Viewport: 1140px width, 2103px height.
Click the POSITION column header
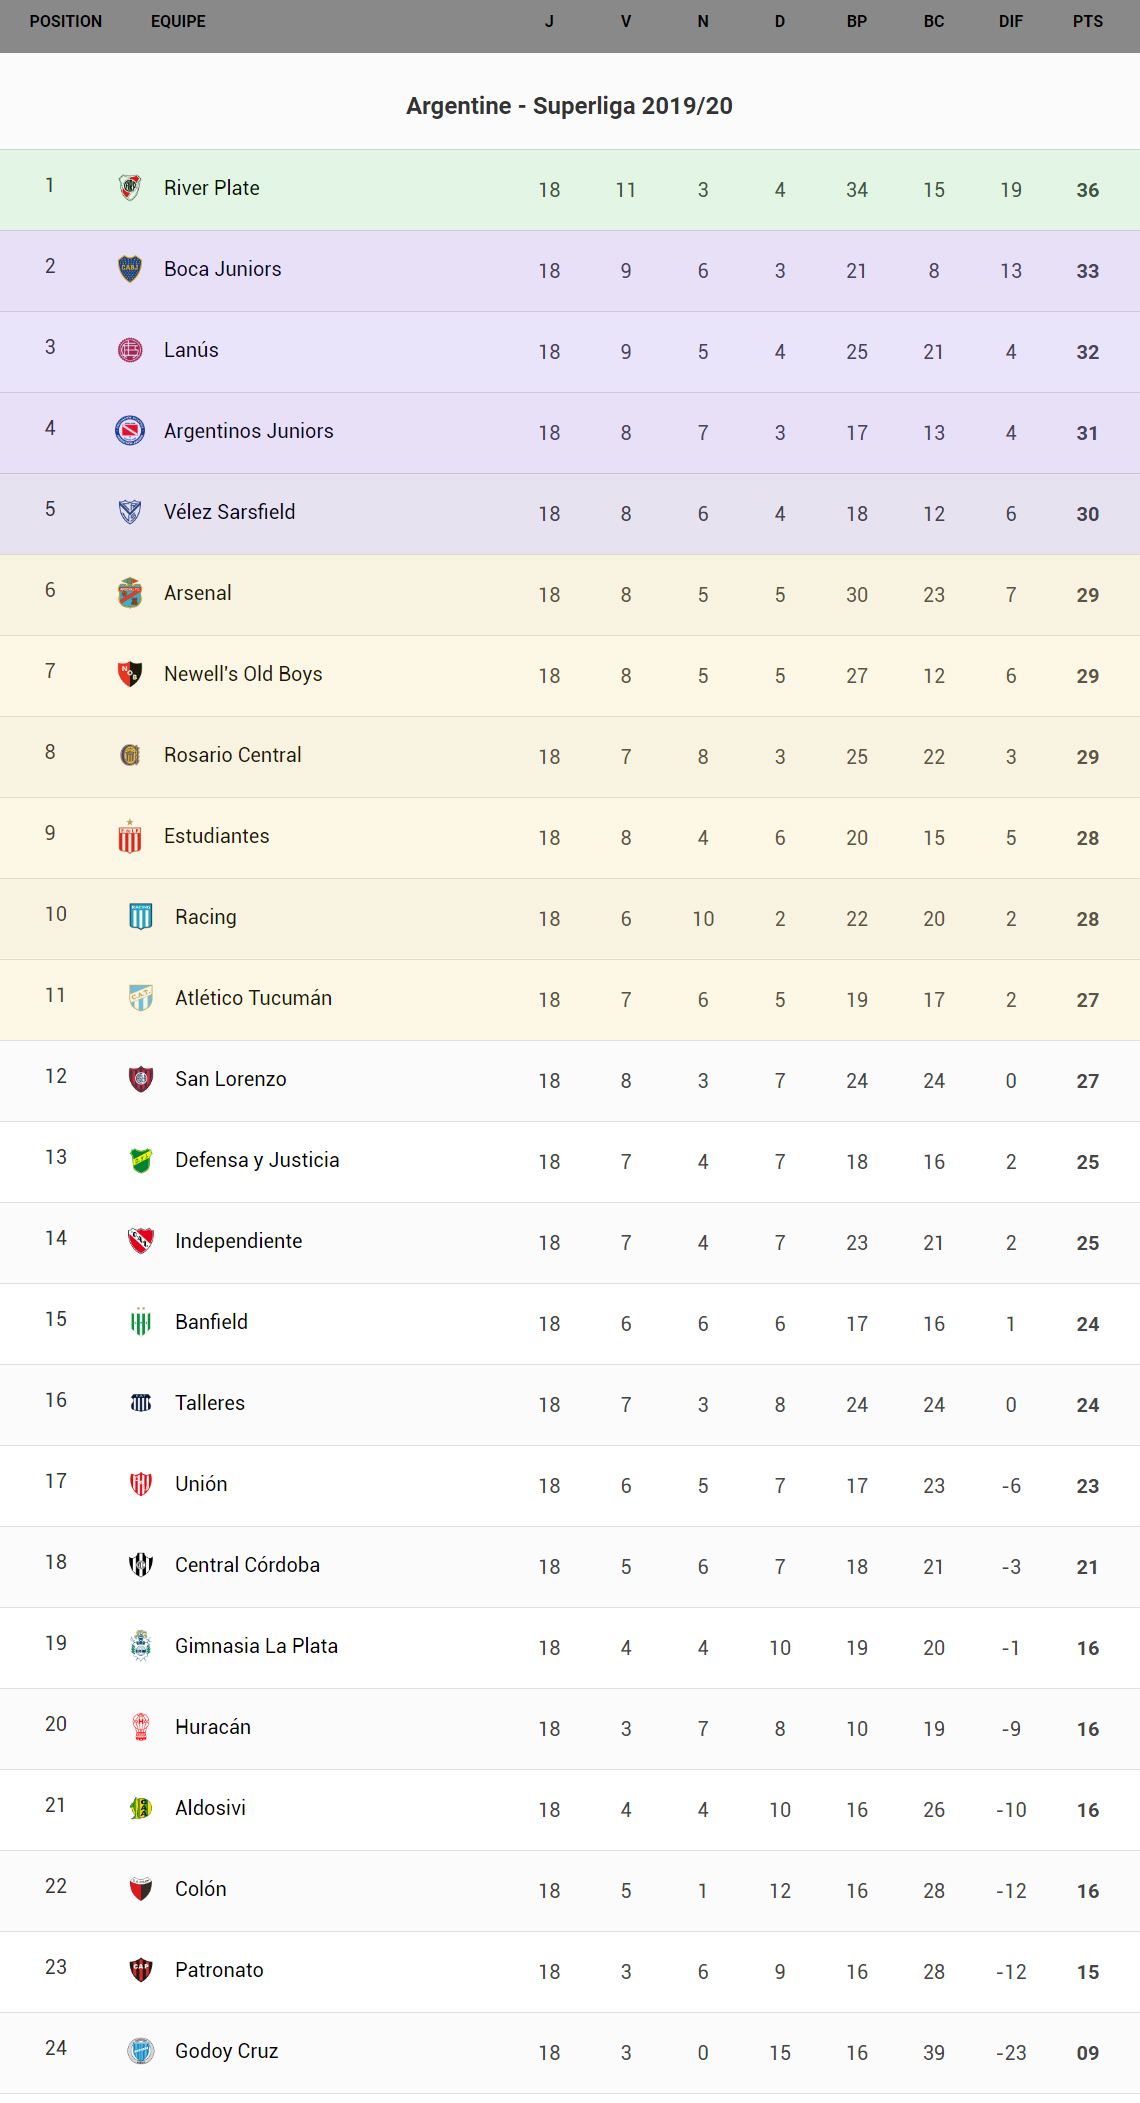tap(66, 22)
